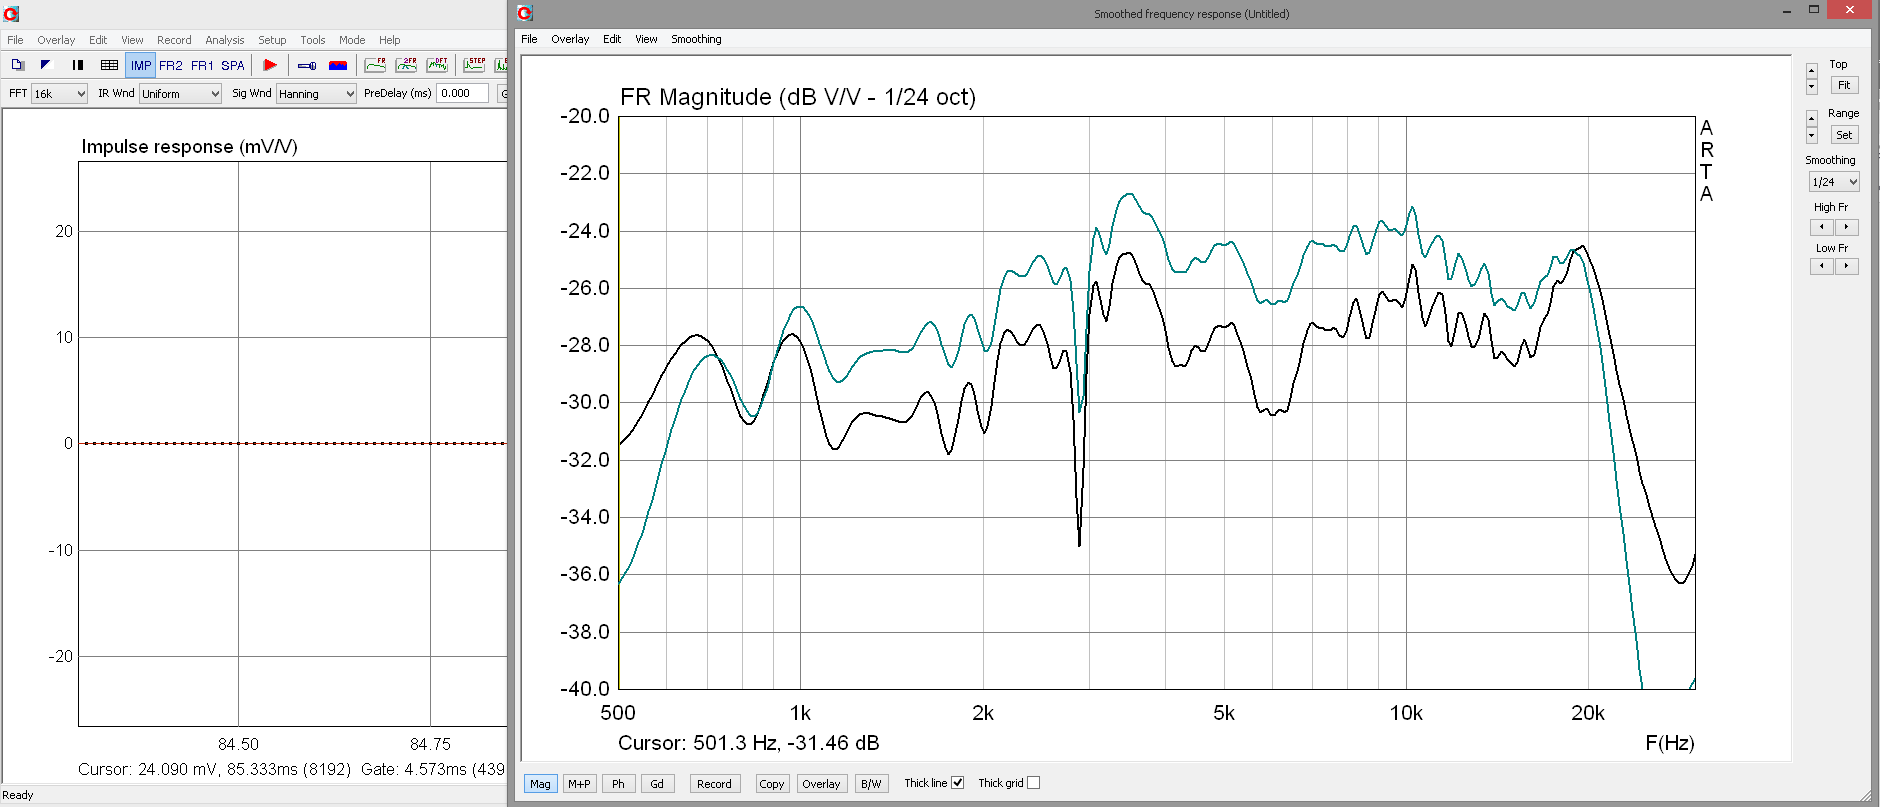The image size is (1880, 807).
Task: Open the IR Wnd Uniform dropdown
Action: [180, 93]
